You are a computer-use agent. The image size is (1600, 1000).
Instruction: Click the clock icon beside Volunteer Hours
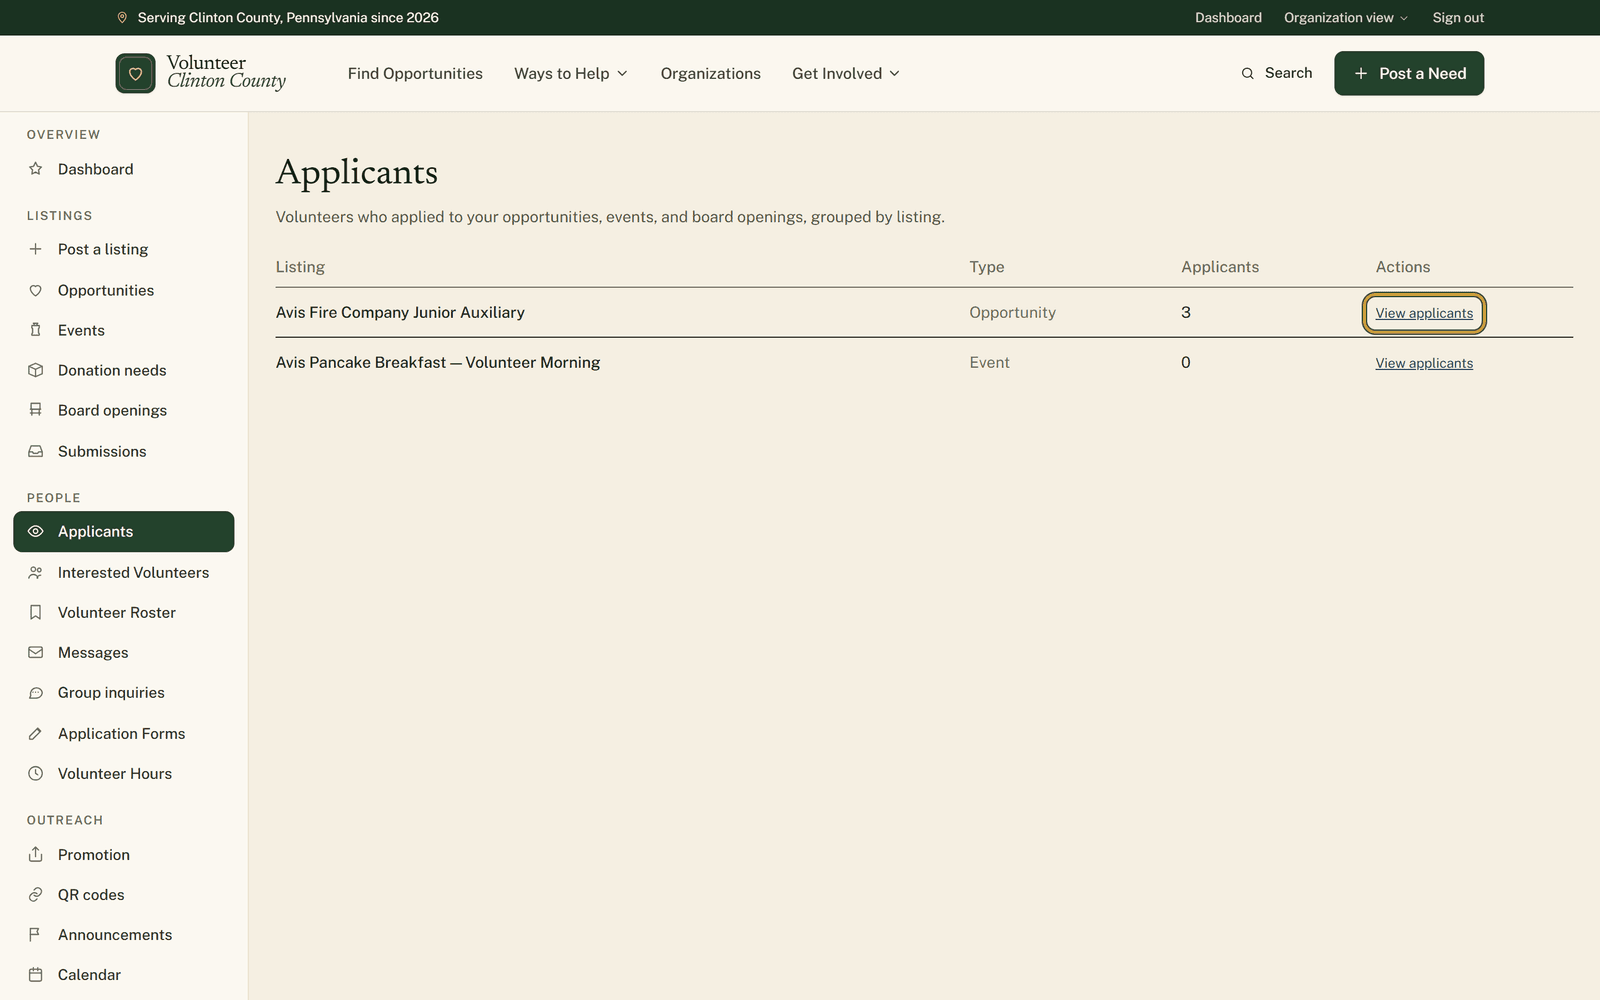(36, 773)
